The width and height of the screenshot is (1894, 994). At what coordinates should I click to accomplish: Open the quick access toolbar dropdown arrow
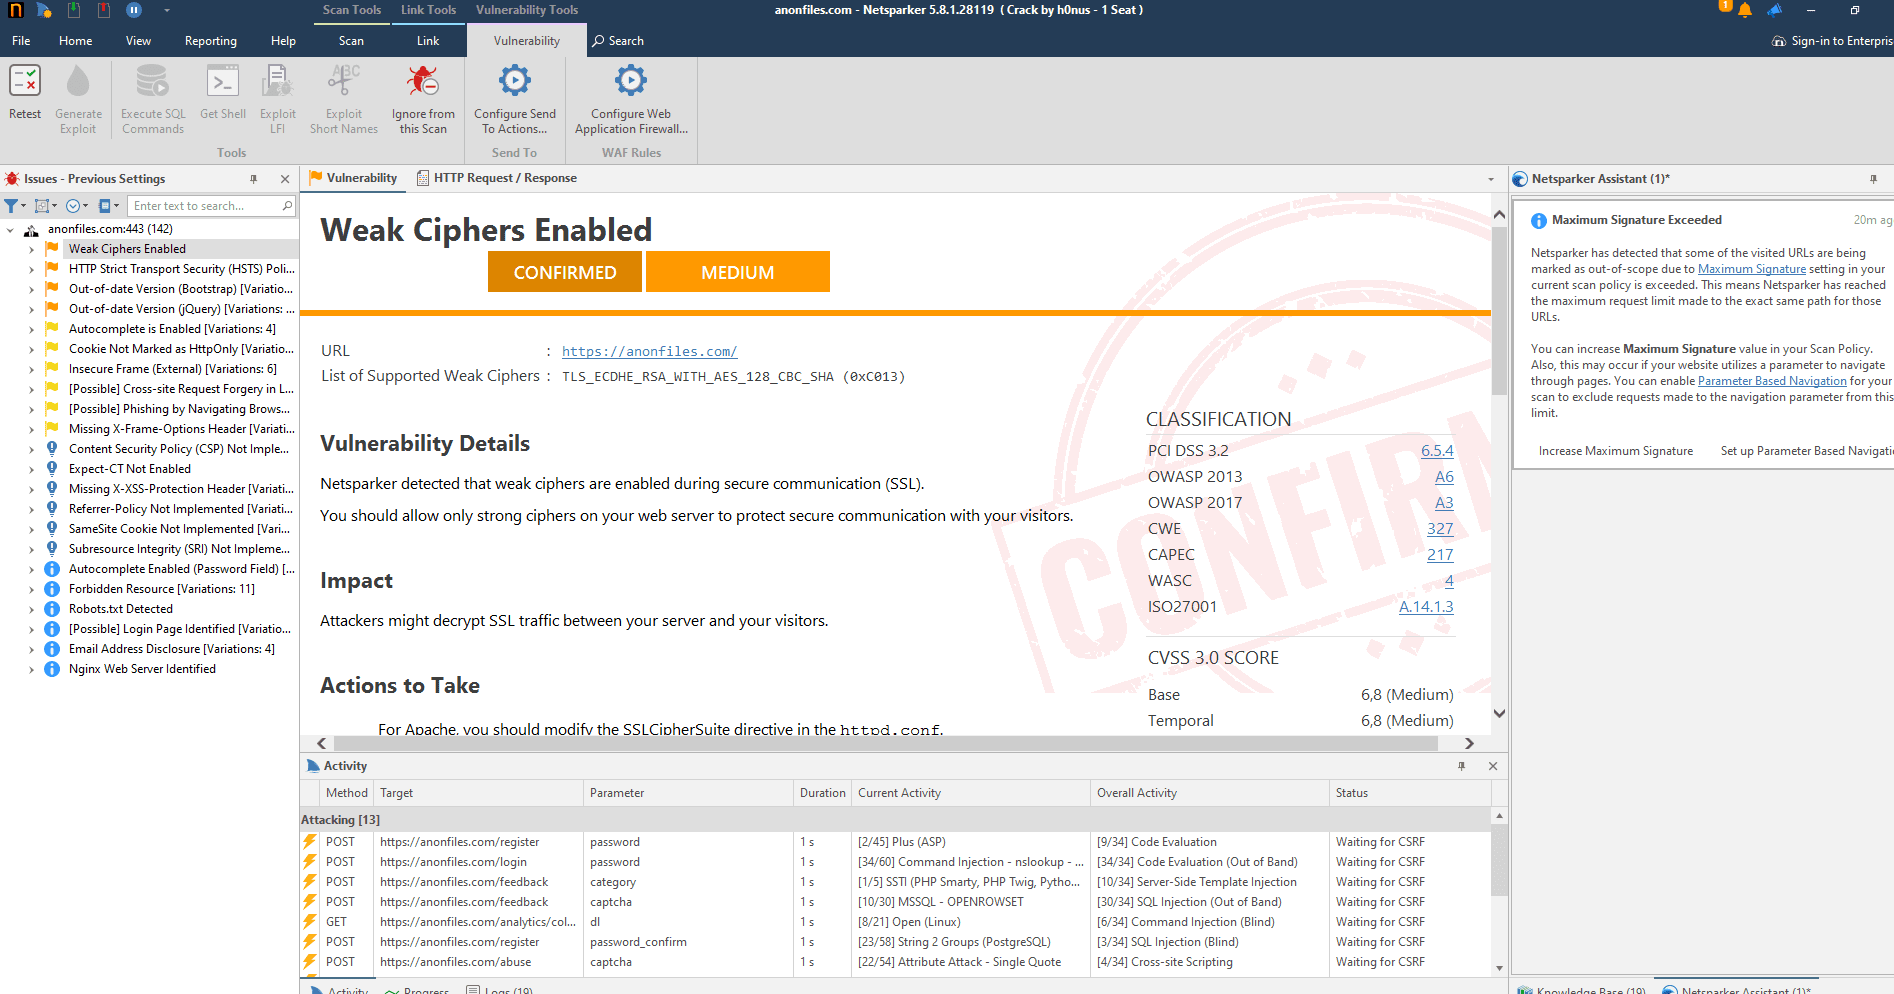point(167,11)
